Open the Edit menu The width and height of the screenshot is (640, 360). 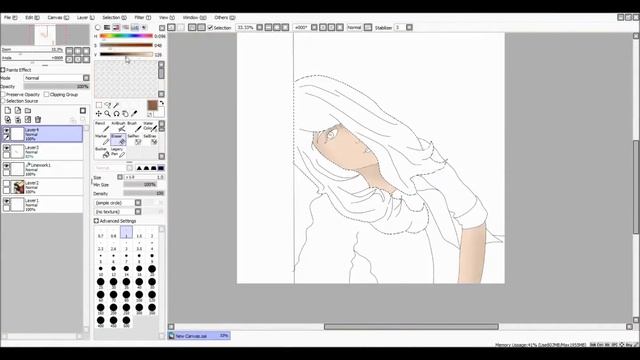32,18
